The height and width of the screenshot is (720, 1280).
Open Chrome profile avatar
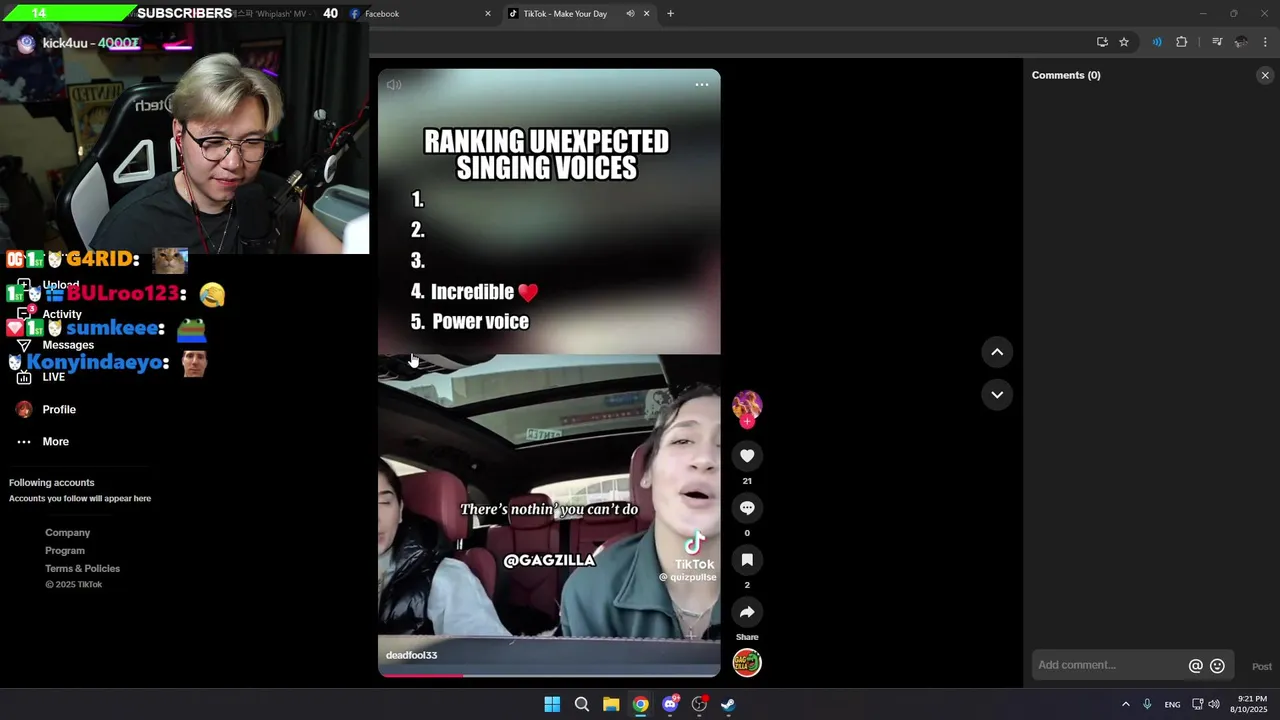1241,42
